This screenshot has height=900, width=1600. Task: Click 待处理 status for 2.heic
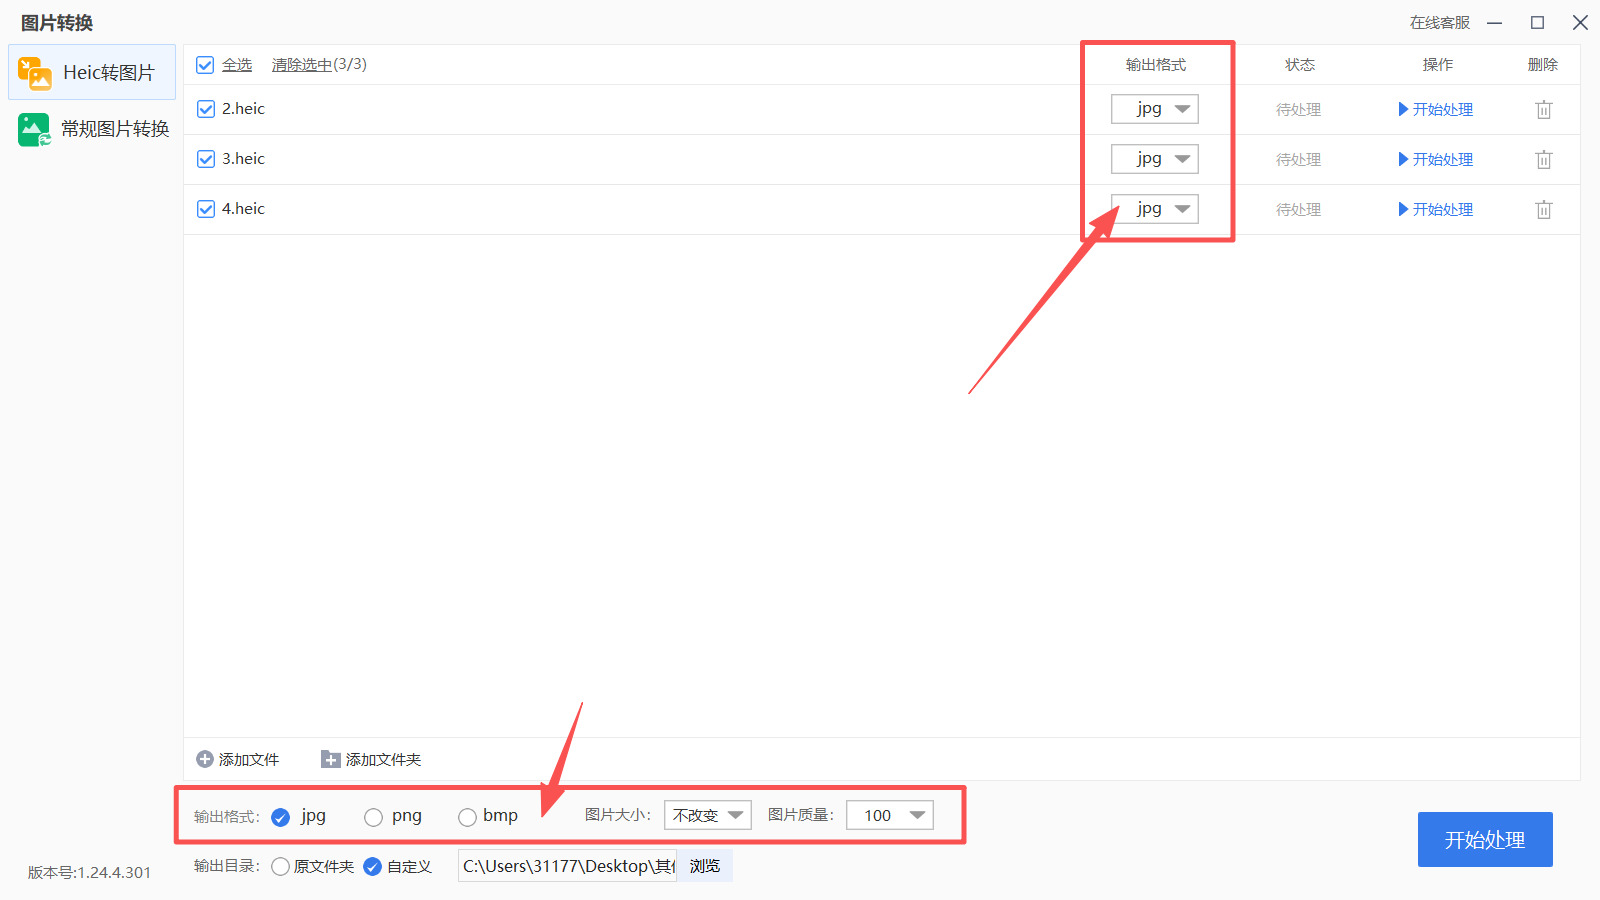(x=1299, y=110)
